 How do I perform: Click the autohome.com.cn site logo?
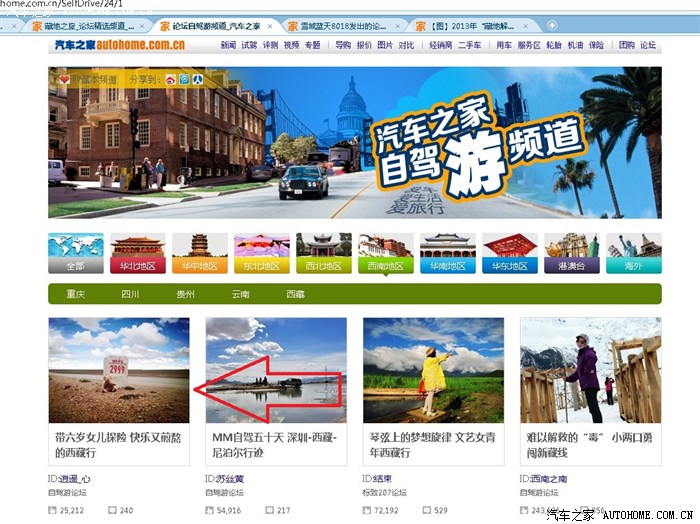pyautogui.click(x=119, y=46)
